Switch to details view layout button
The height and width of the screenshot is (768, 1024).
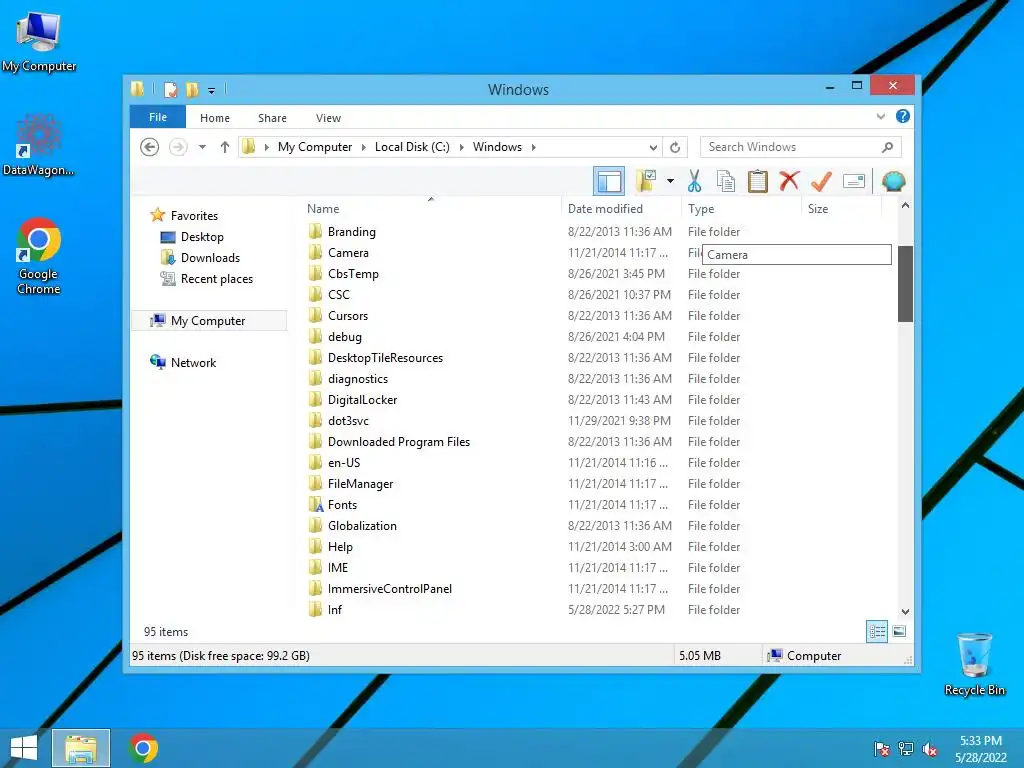(x=877, y=632)
